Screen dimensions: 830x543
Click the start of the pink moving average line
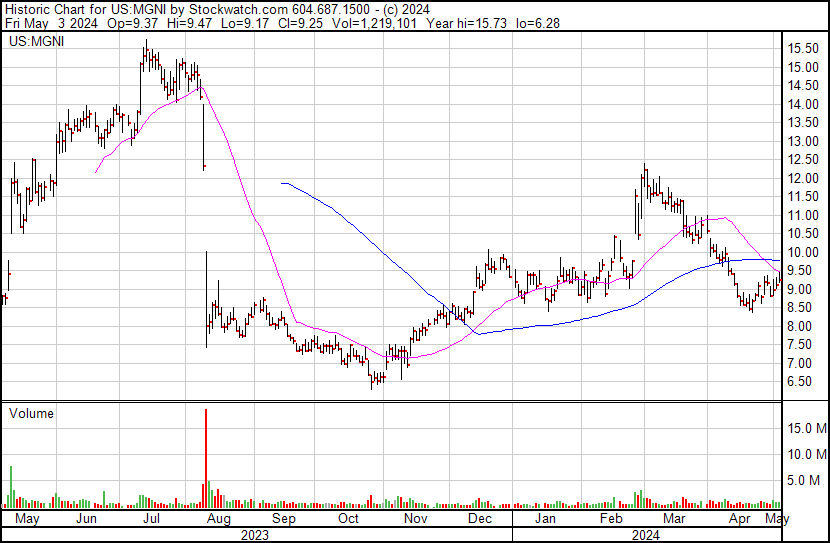tap(96, 172)
